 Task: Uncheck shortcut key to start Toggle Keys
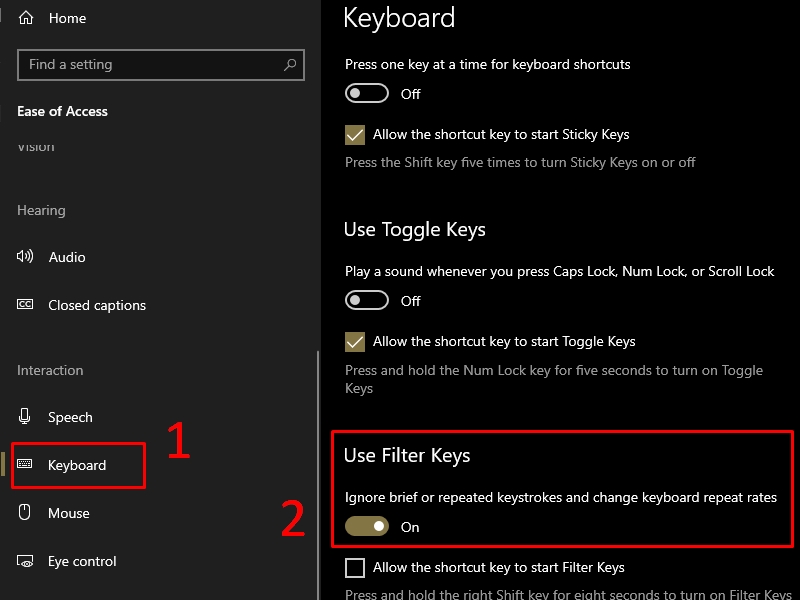tap(355, 342)
